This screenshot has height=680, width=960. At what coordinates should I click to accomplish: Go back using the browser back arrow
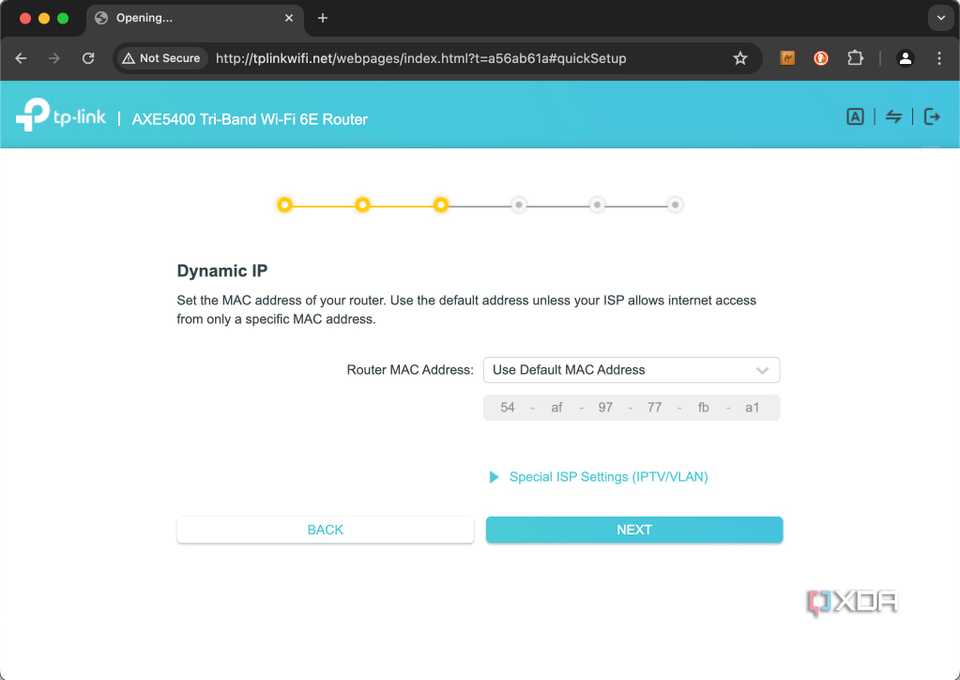[x=20, y=58]
